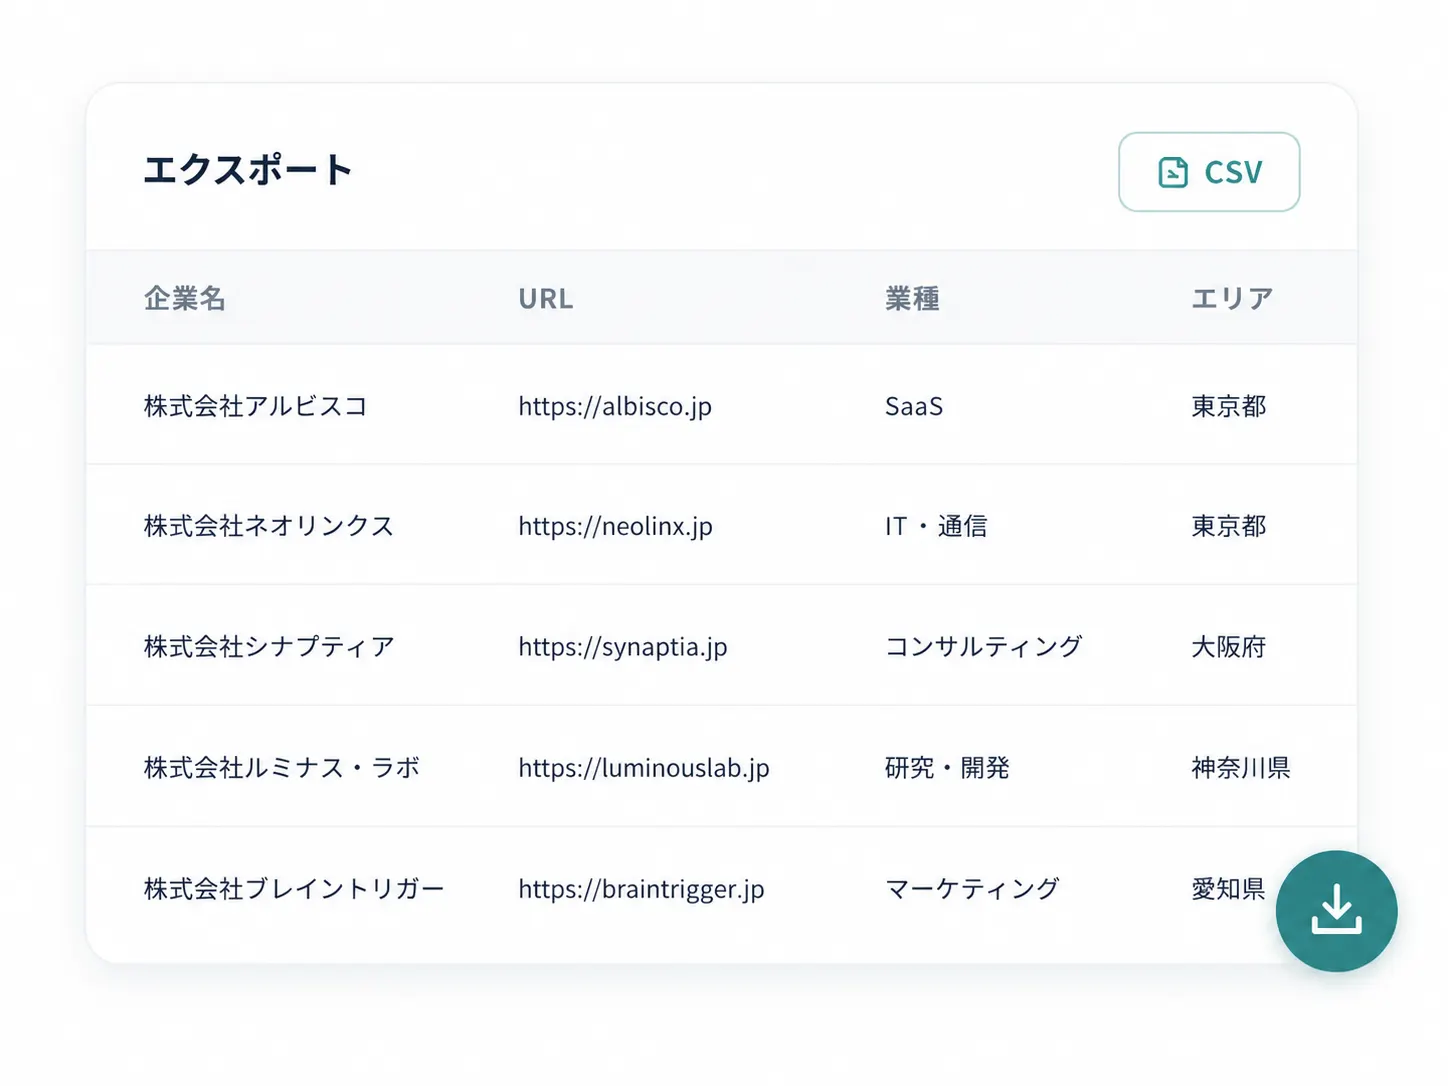The width and height of the screenshot is (1448, 1086).
Task: Select the 株式会社アルビスコ cell
Action: pyautogui.click(x=256, y=406)
